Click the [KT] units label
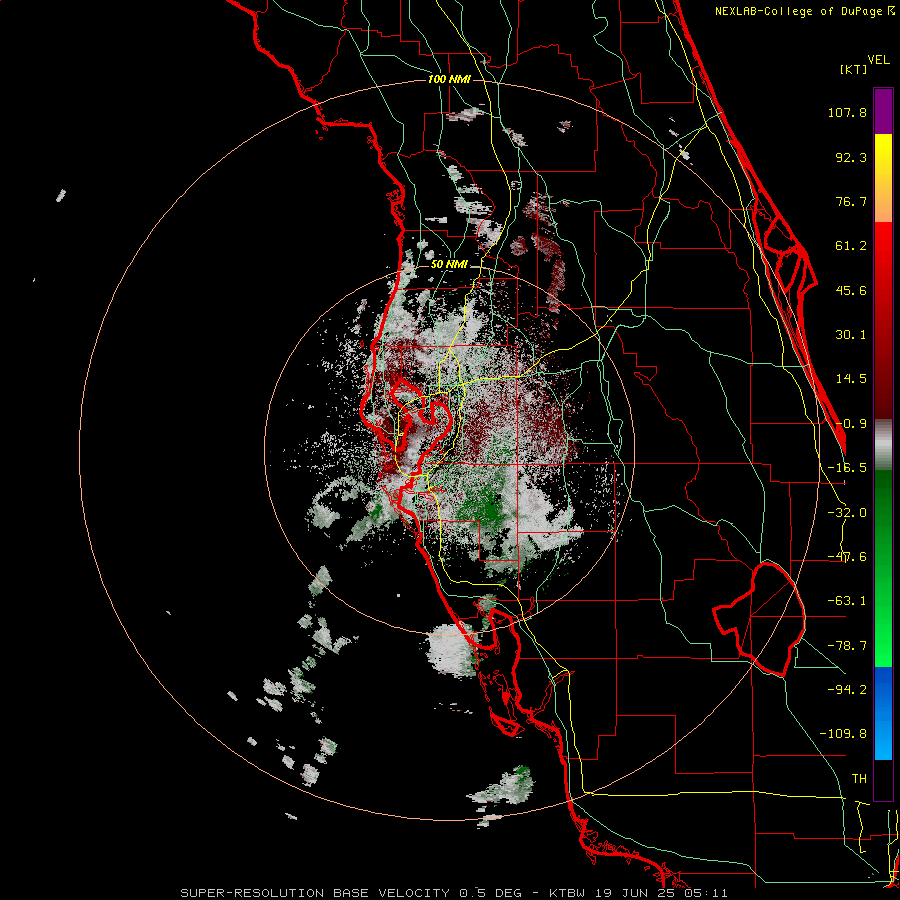900x900 pixels. click(854, 69)
